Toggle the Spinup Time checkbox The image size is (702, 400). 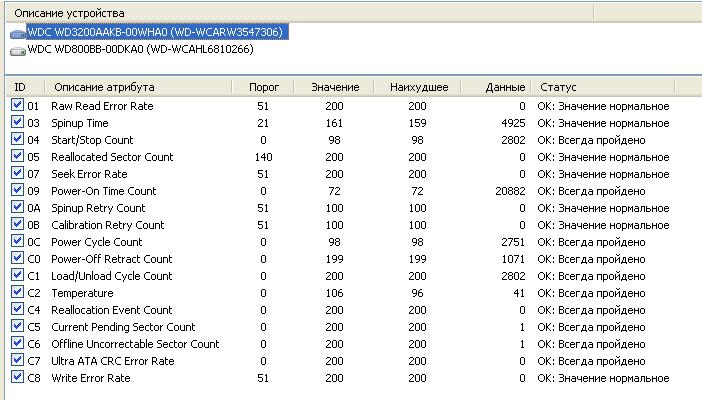click(17, 122)
